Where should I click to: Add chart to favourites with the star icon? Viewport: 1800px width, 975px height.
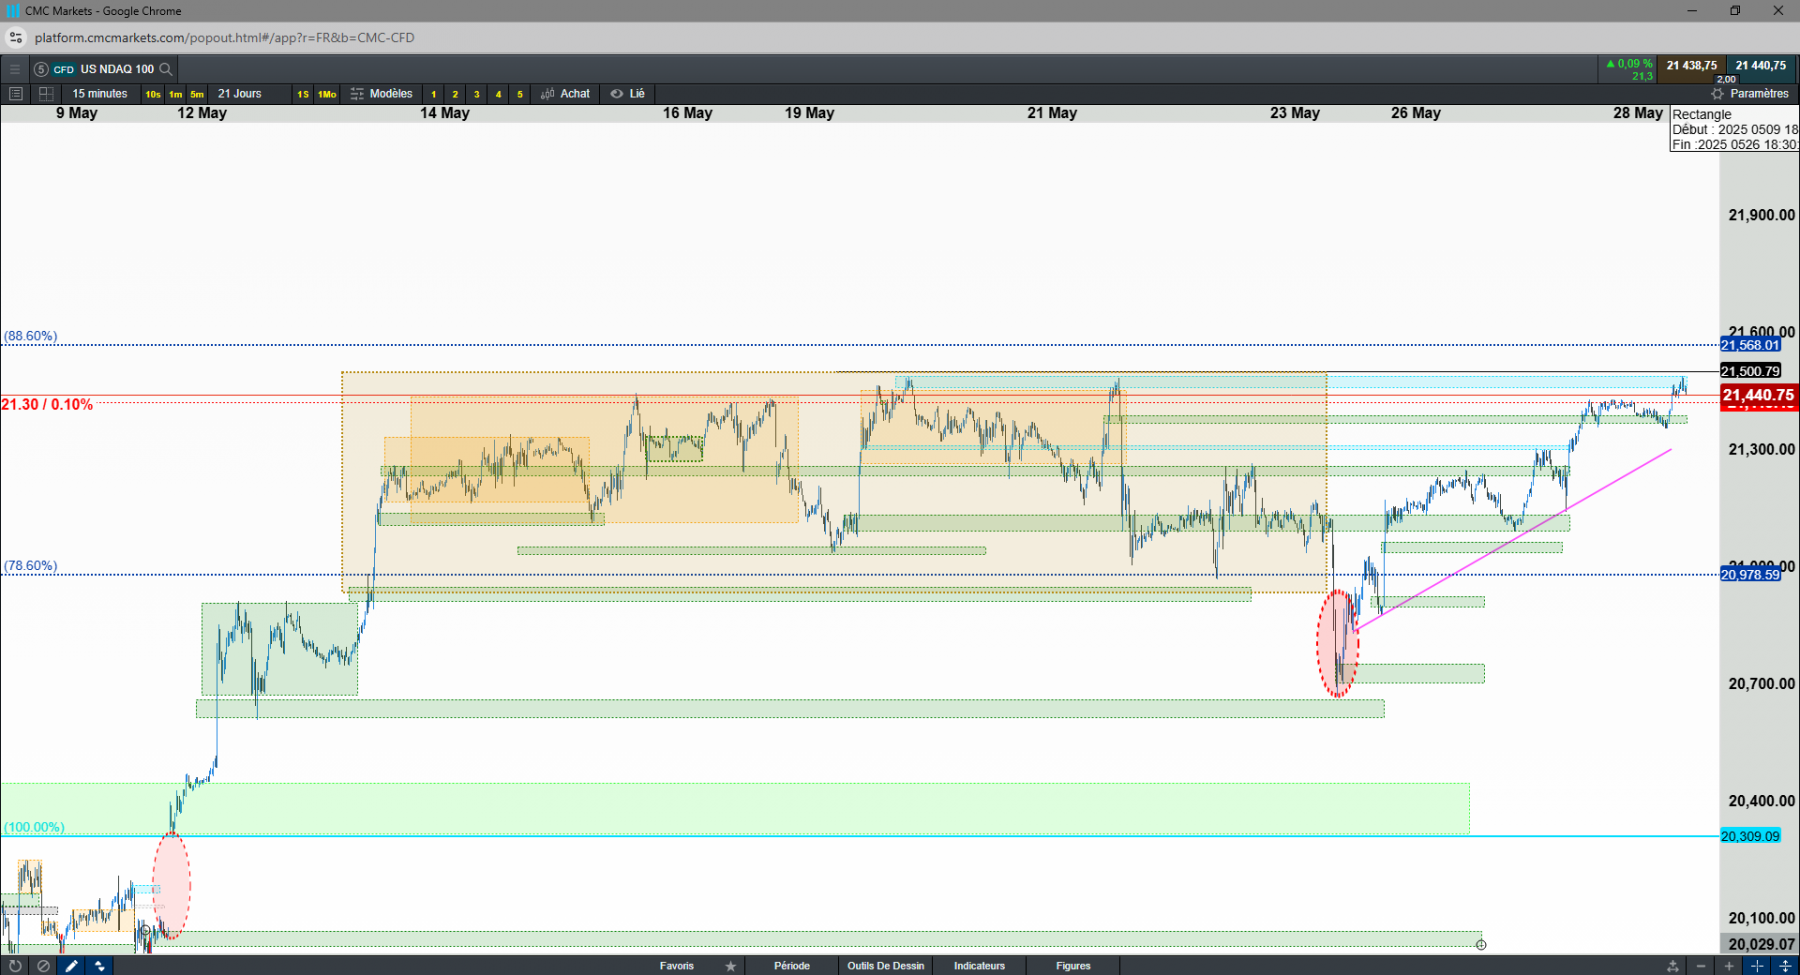pyautogui.click(x=731, y=966)
